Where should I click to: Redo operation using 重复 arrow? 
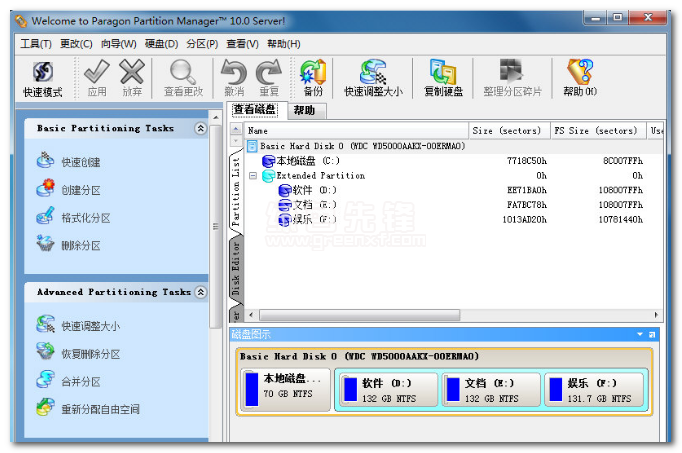[x=269, y=78]
